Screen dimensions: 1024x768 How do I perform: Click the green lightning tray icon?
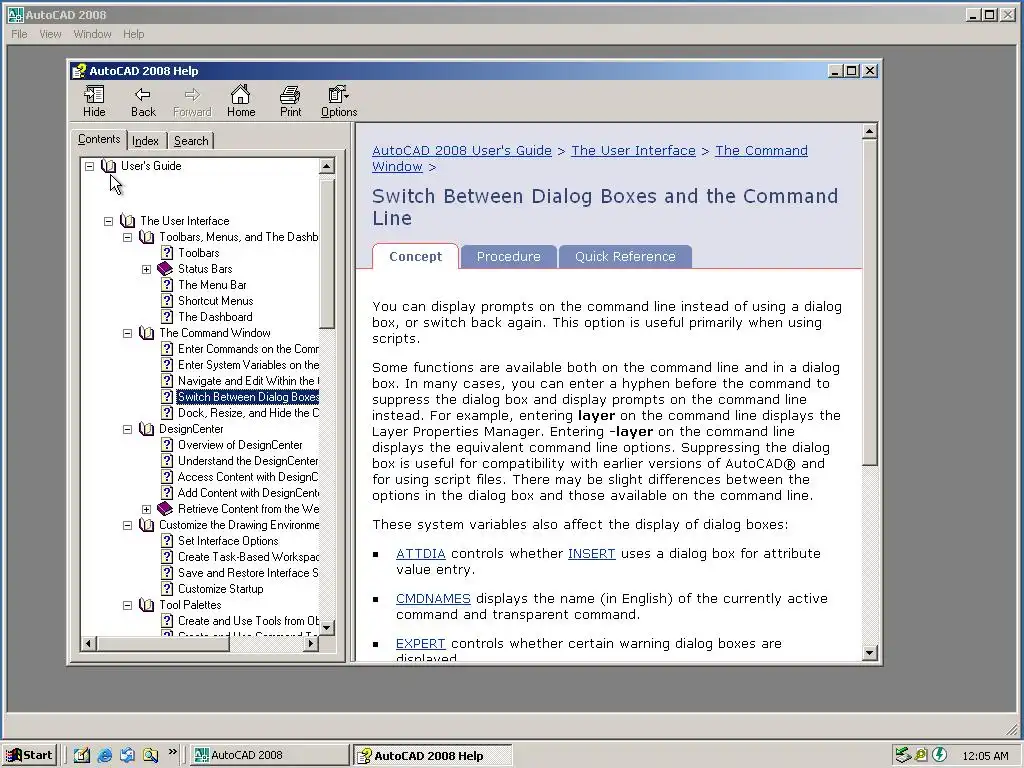point(940,755)
